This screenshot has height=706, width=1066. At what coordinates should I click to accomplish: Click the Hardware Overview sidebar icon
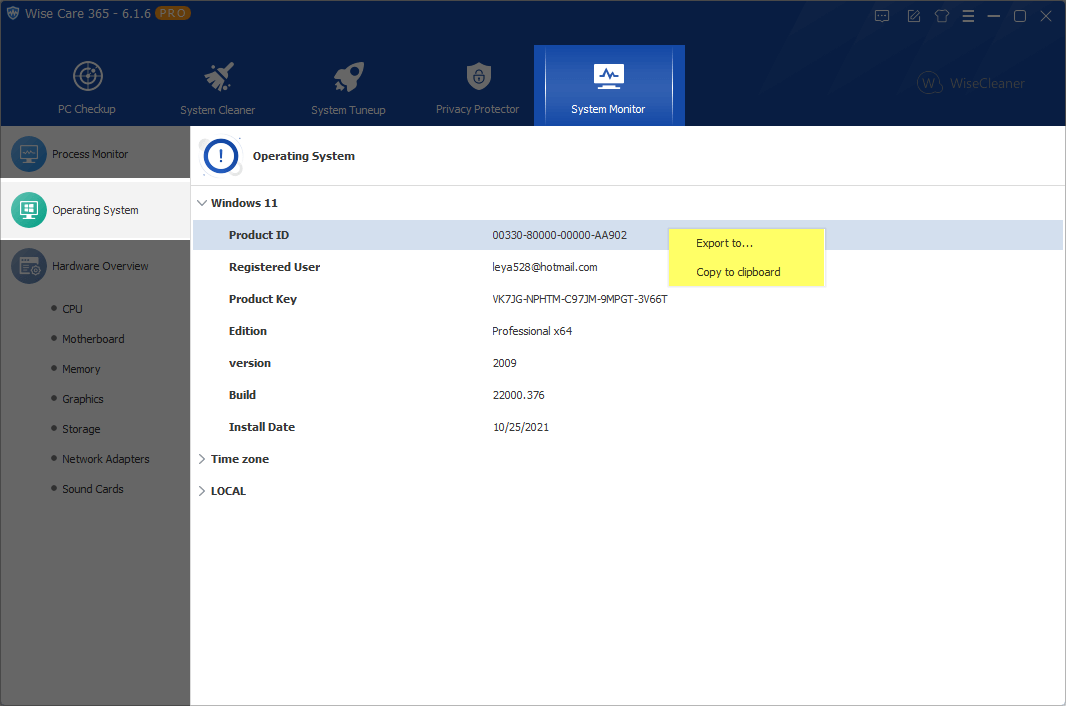[x=29, y=266]
